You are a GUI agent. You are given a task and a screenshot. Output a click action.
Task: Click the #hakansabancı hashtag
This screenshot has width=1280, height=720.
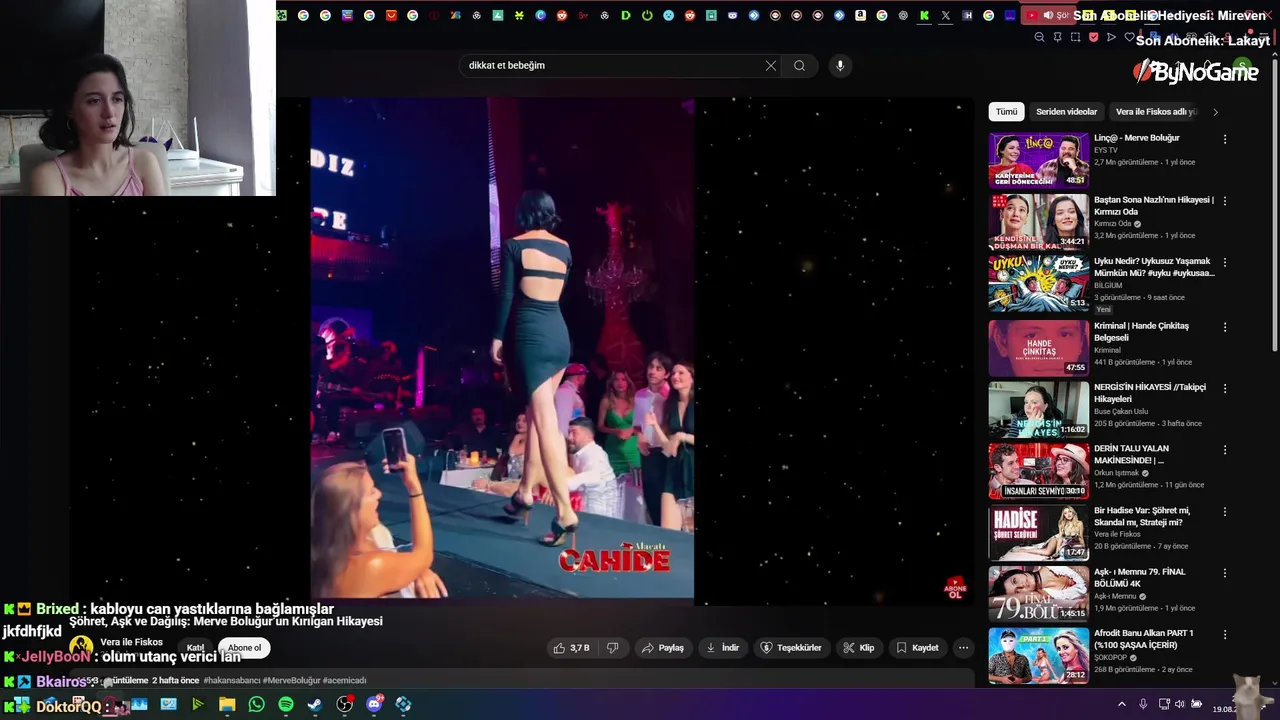point(232,681)
